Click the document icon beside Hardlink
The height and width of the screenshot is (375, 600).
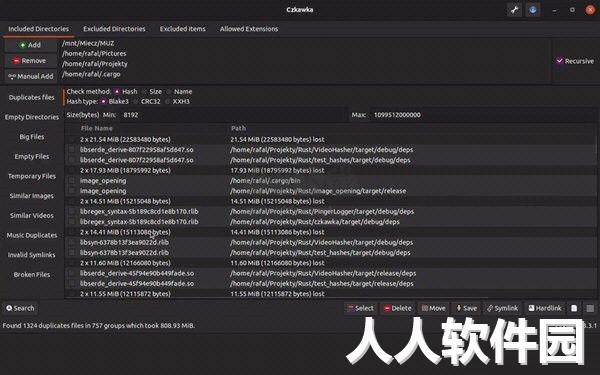pyautogui.click(x=574, y=308)
